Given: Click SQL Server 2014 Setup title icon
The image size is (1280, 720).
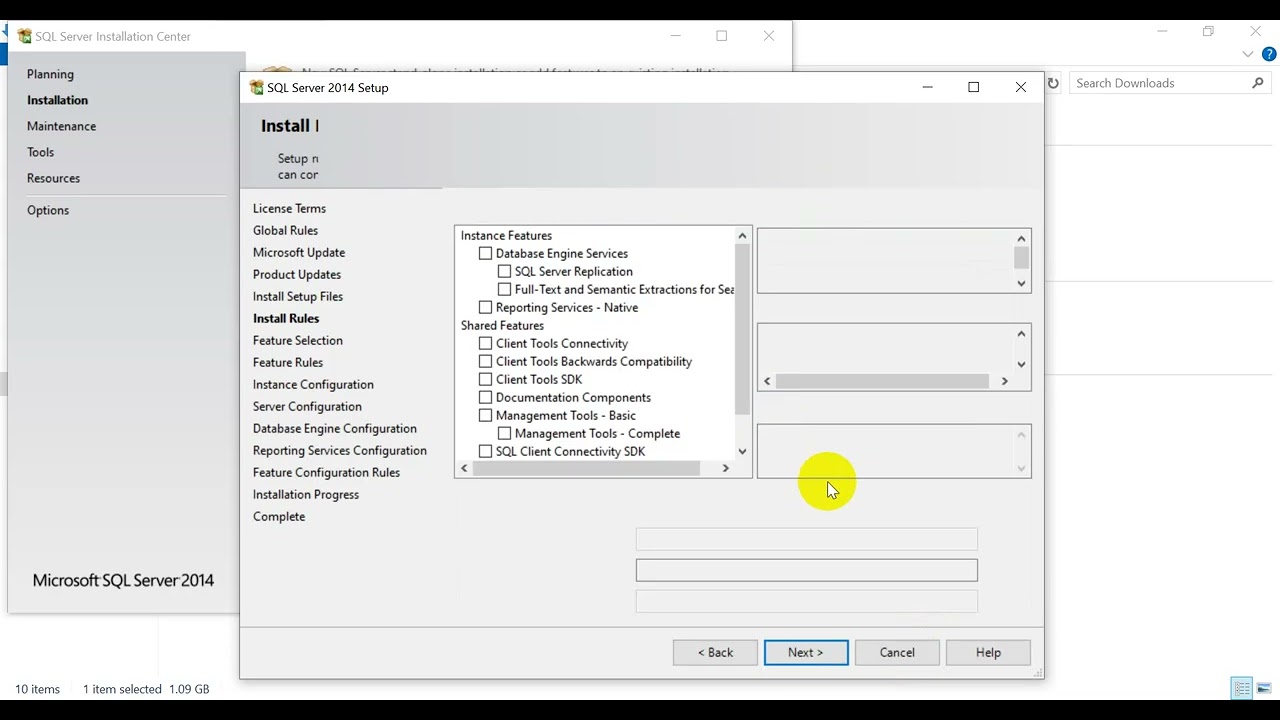Looking at the screenshot, I should [x=256, y=88].
